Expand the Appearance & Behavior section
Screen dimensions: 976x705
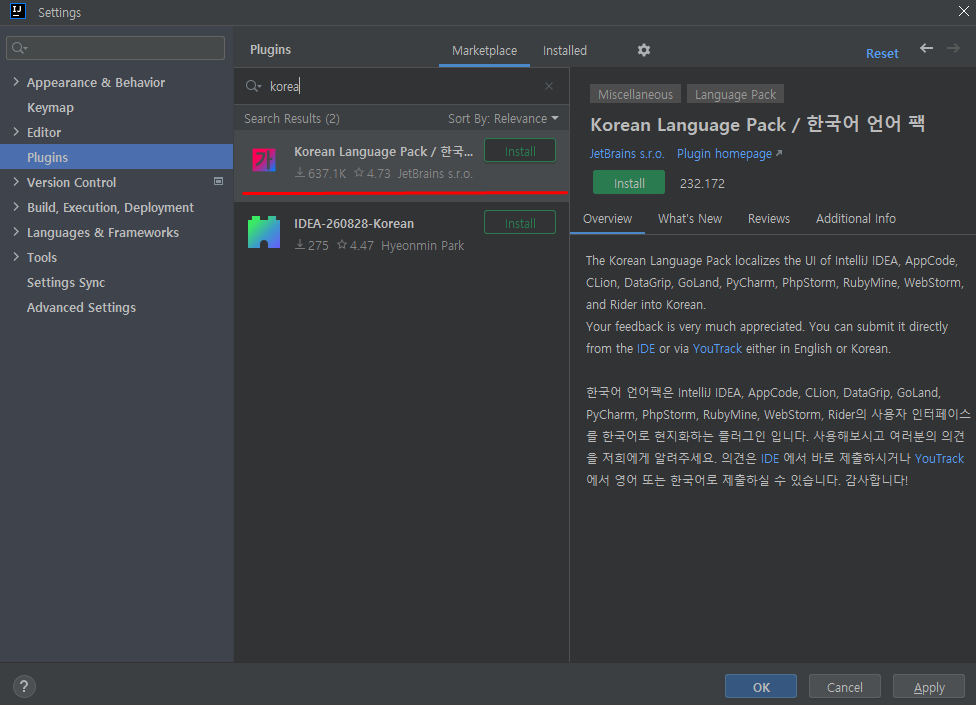tap(16, 82)
